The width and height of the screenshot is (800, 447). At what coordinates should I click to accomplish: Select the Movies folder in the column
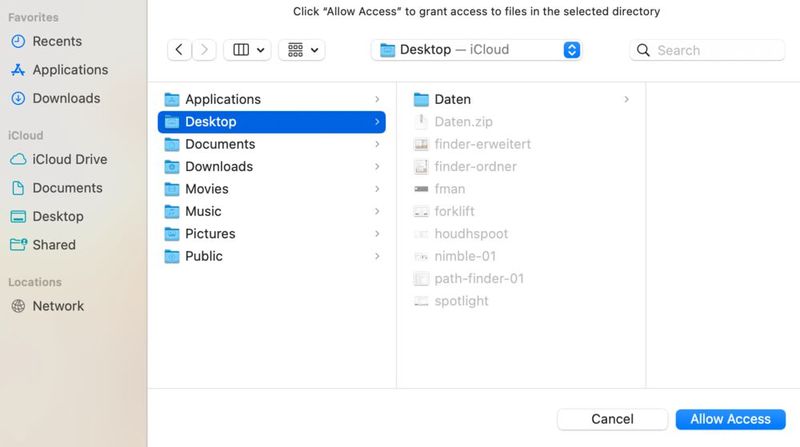[207, 189]
